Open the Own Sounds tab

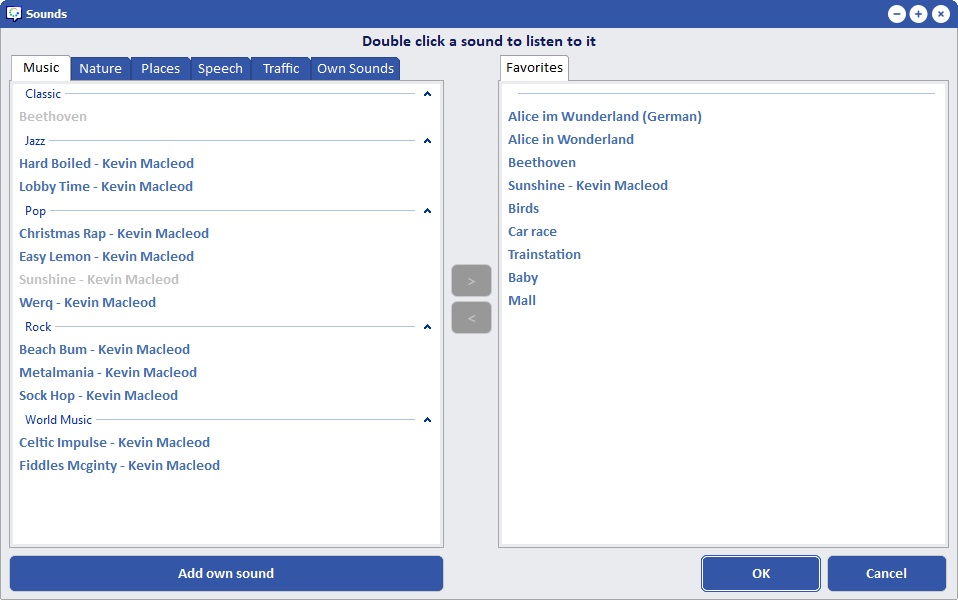[x=355, y=69]
